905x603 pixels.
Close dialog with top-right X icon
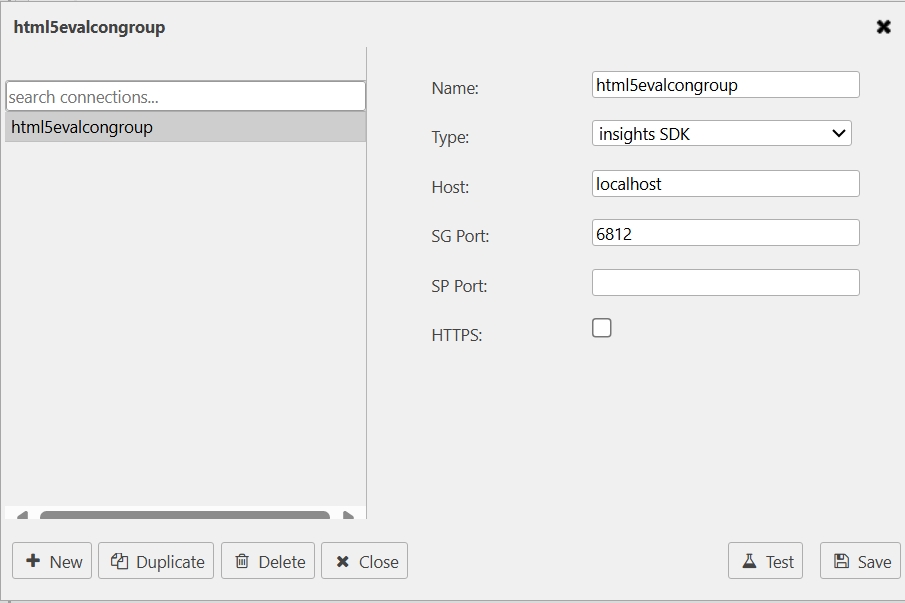[x=883, y=27]
